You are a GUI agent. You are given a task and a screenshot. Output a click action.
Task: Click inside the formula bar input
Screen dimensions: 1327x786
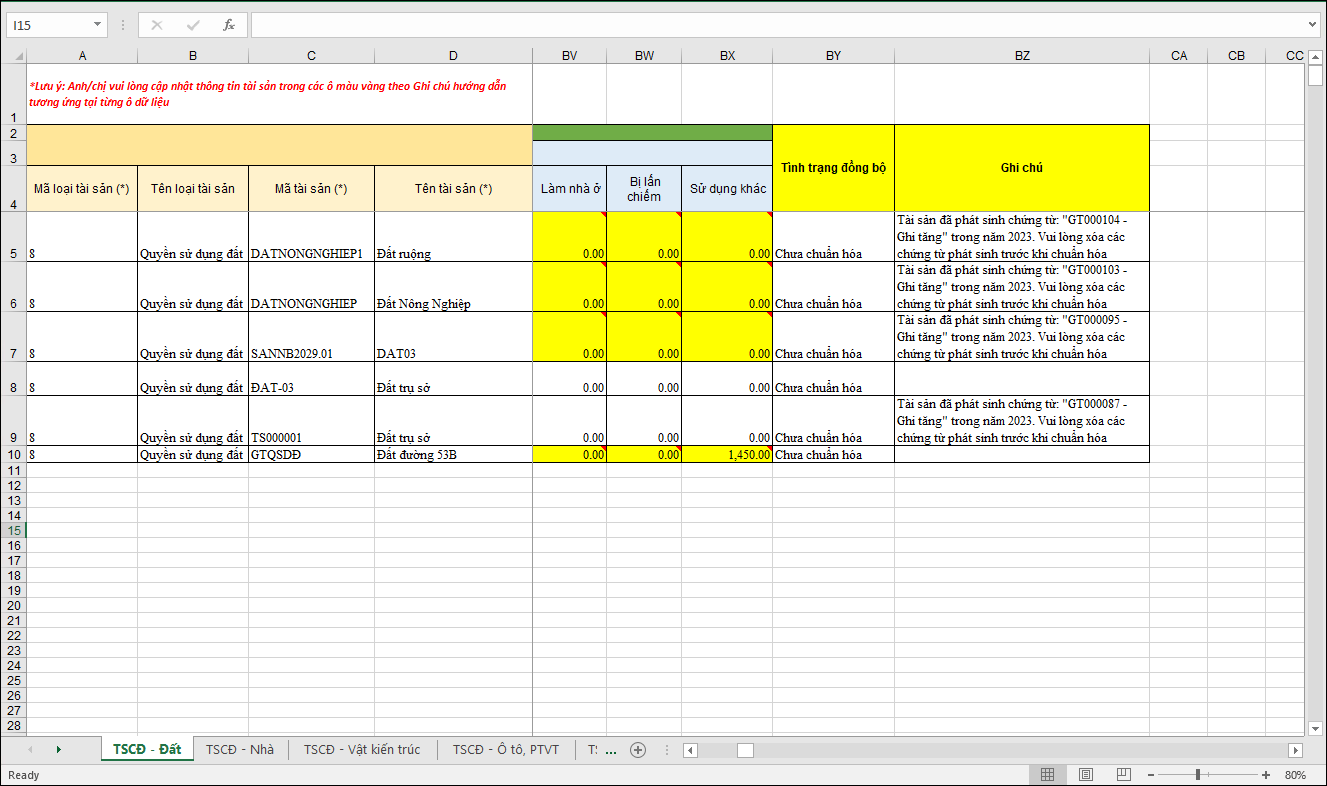[x=780, y=25]
